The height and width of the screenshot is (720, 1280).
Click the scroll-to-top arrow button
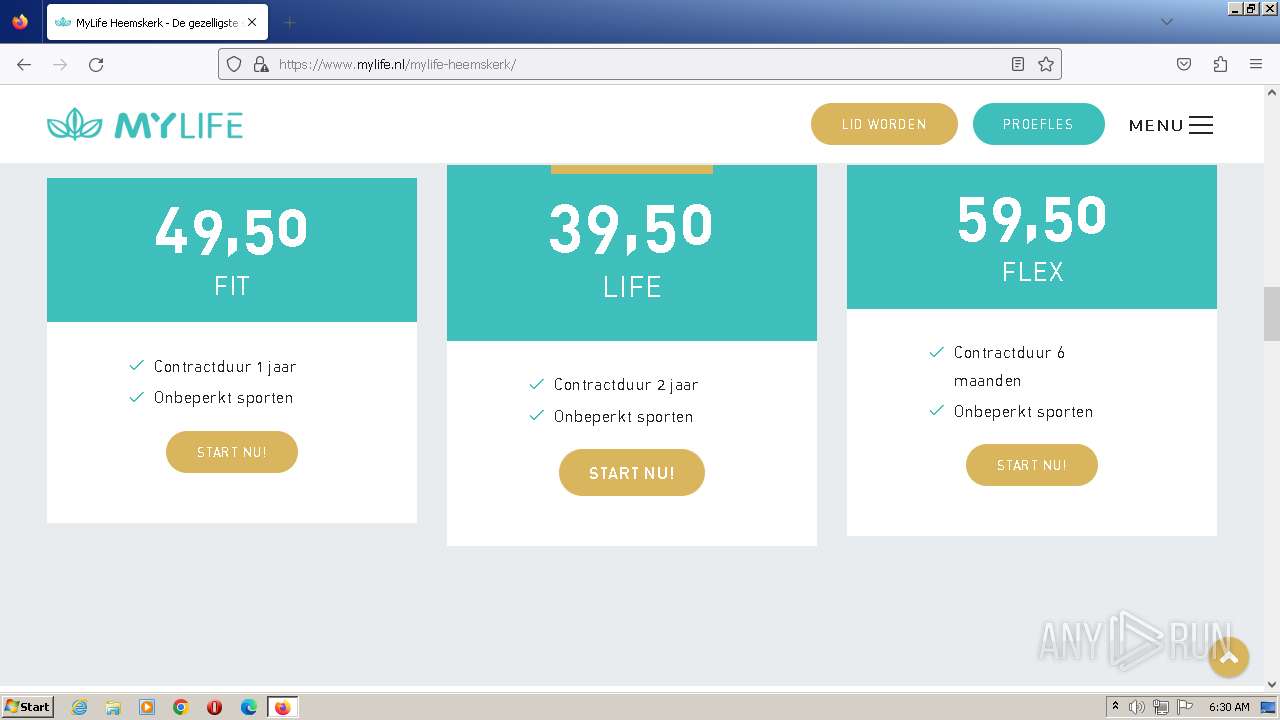[1229, 657]
